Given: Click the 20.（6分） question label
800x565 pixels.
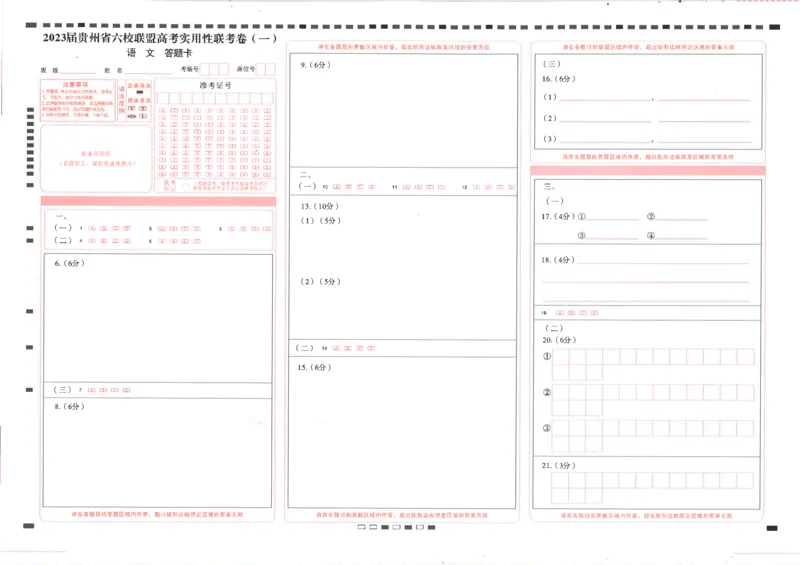Looking at the screenshot, I should [x=559, y=340].
